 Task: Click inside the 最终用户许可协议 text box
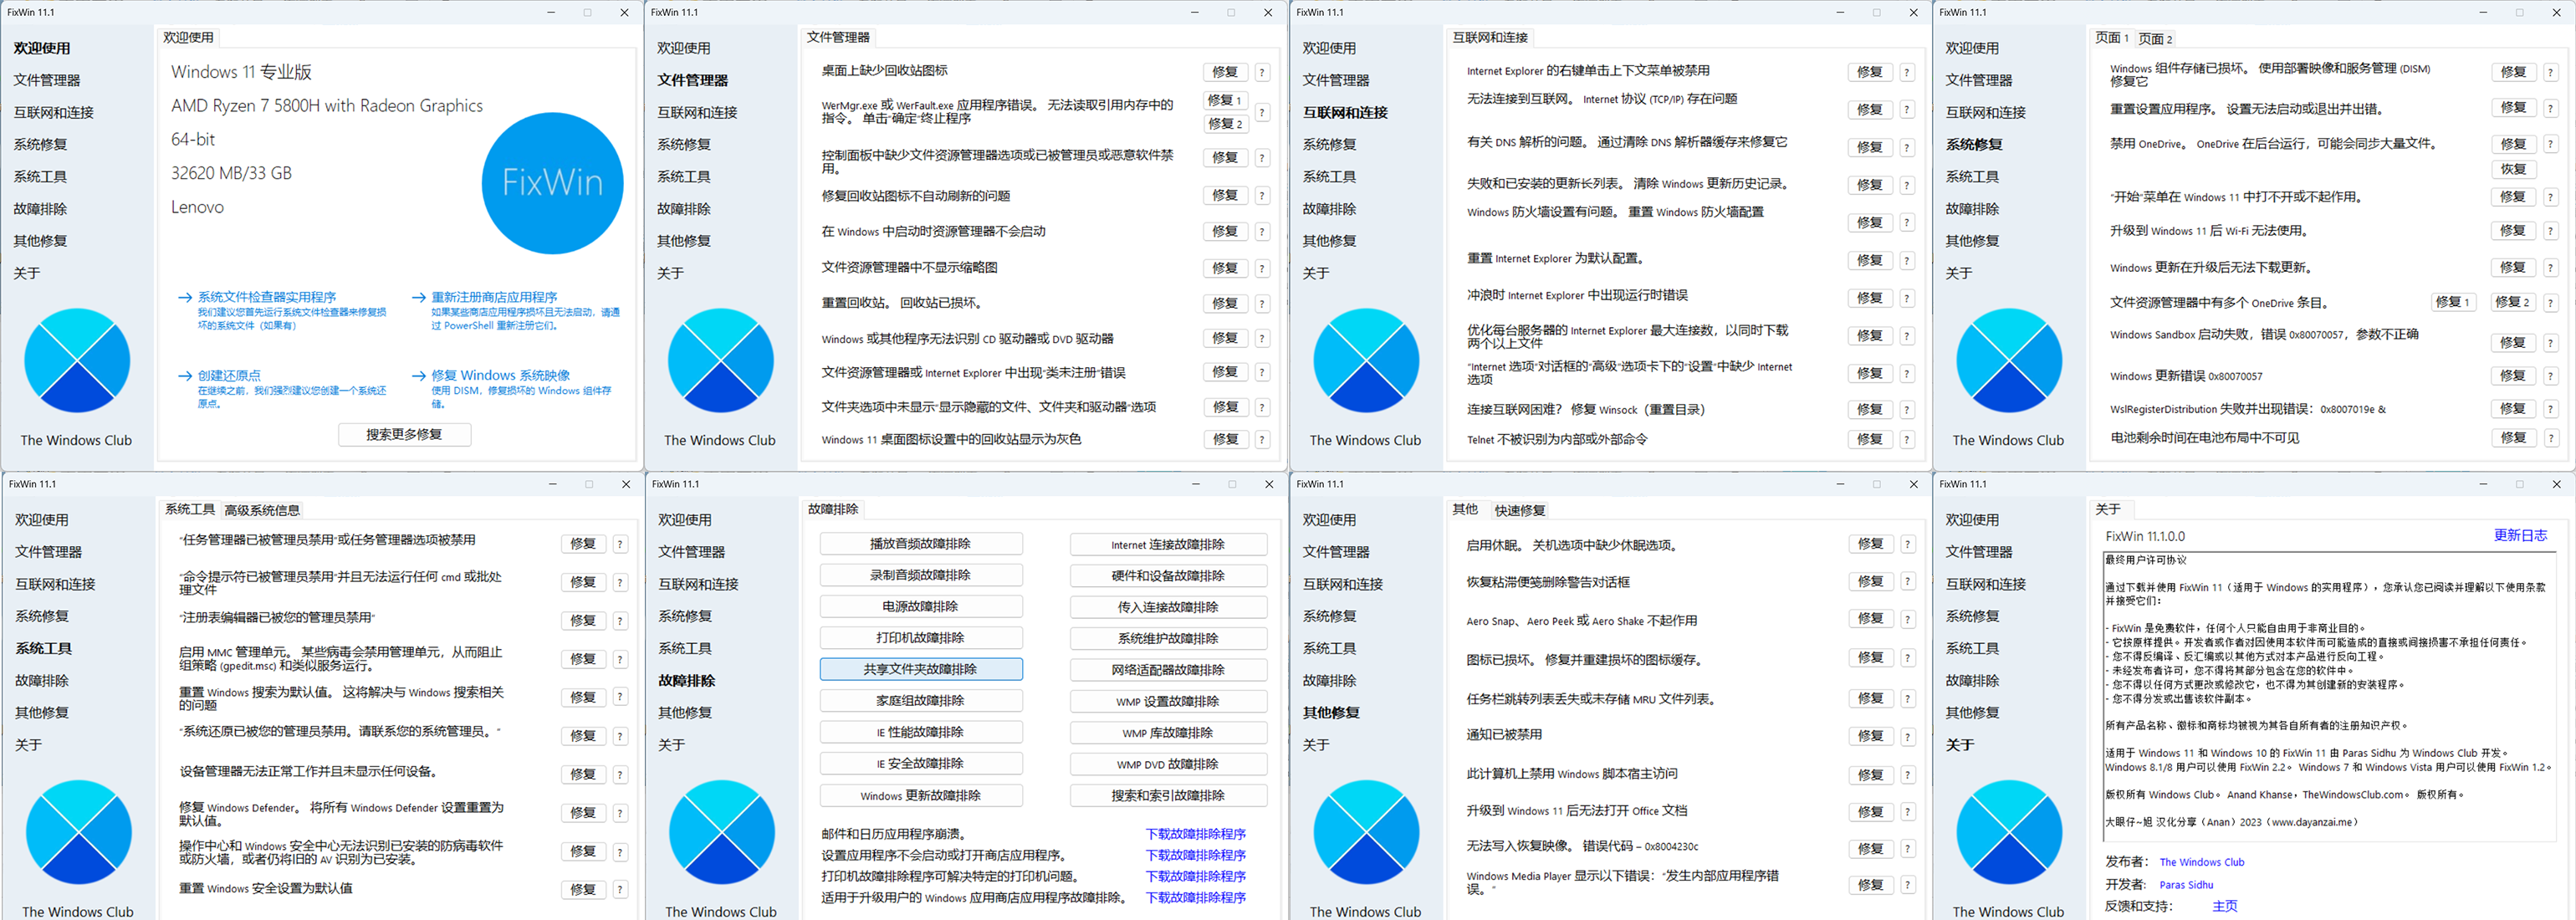pos(2330,698)
